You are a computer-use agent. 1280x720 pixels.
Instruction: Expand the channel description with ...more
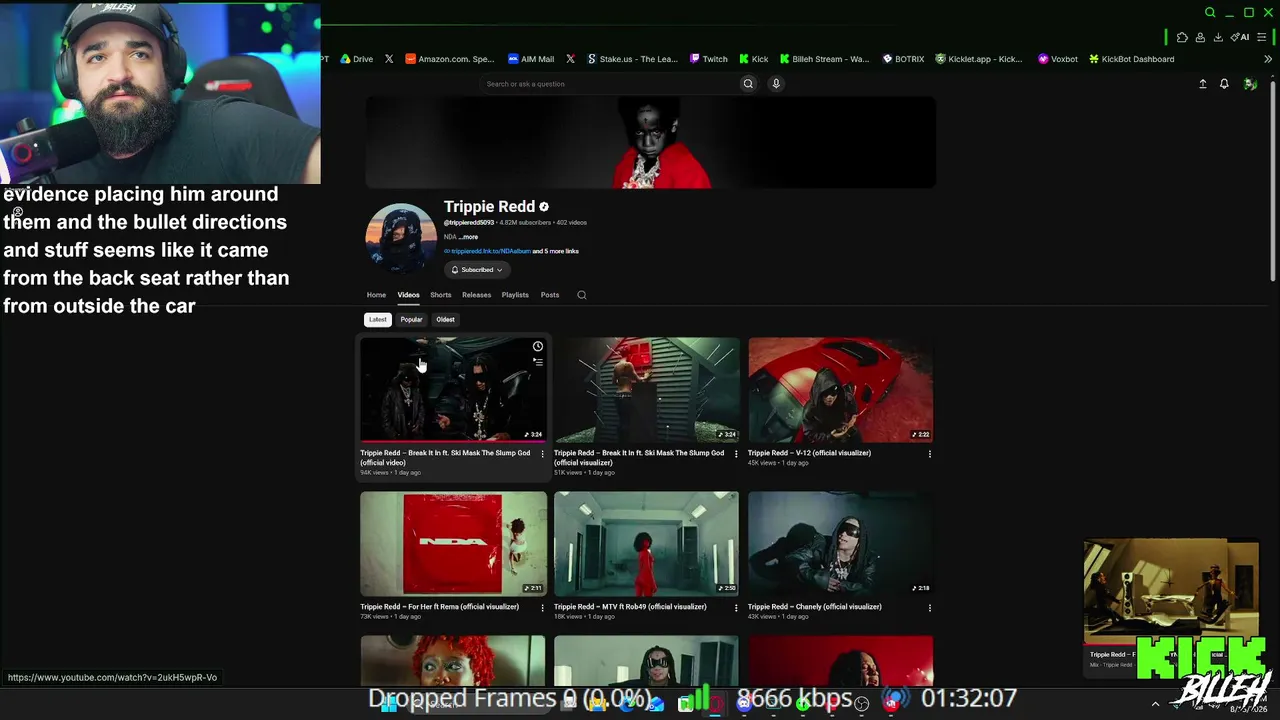[x=468, y=237]
